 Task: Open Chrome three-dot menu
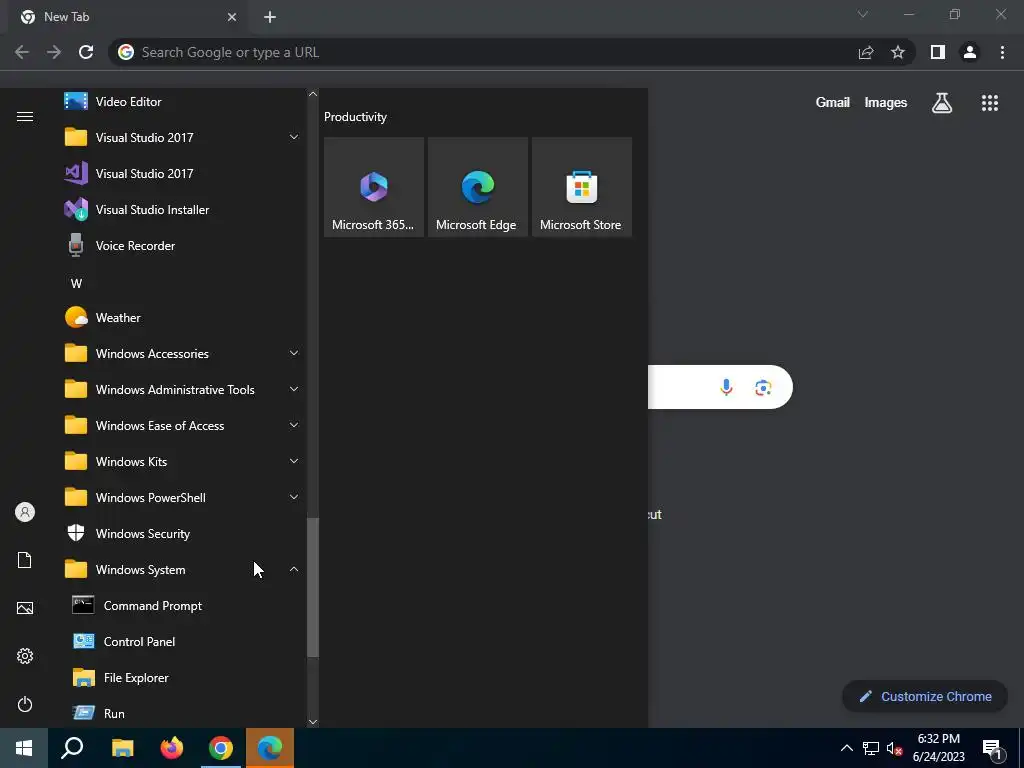point(1002,52)
